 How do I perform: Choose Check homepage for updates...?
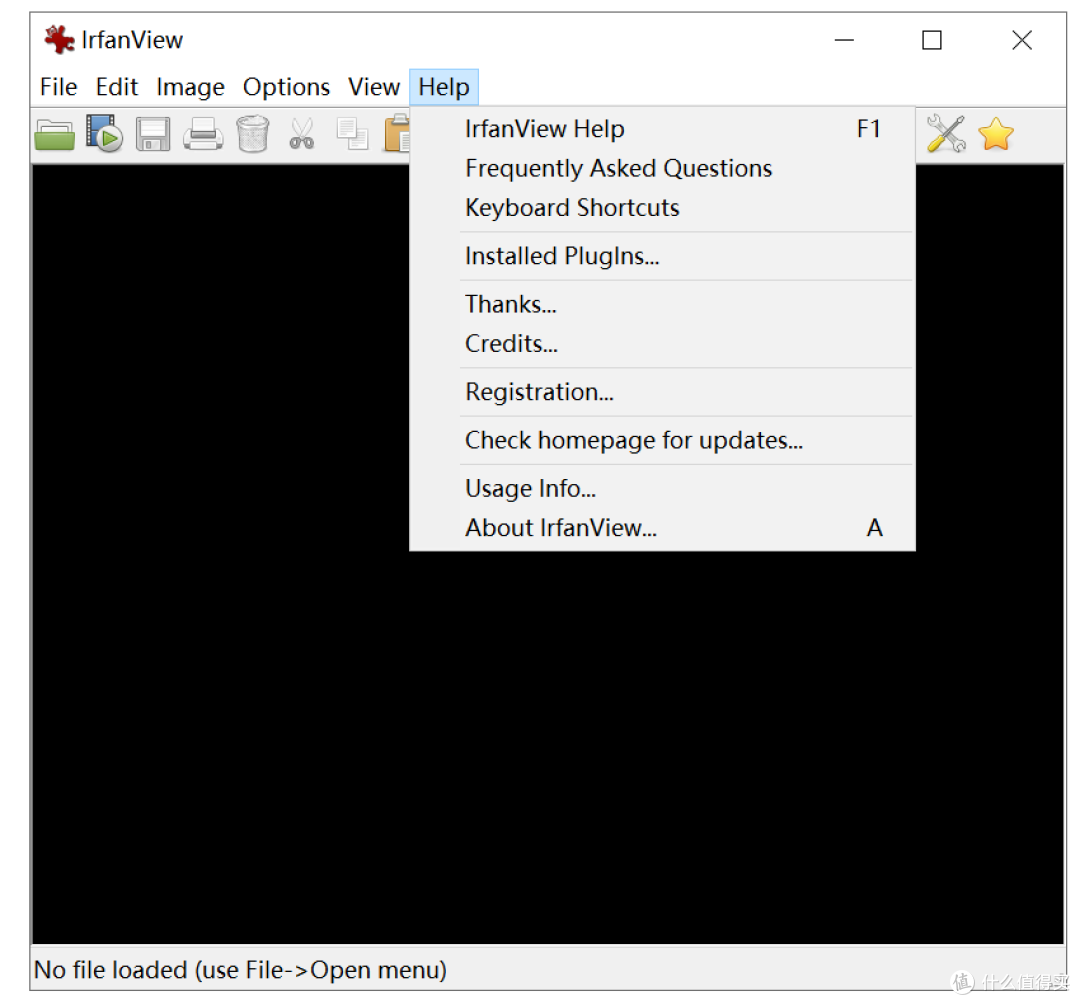(x=662, y=439)
